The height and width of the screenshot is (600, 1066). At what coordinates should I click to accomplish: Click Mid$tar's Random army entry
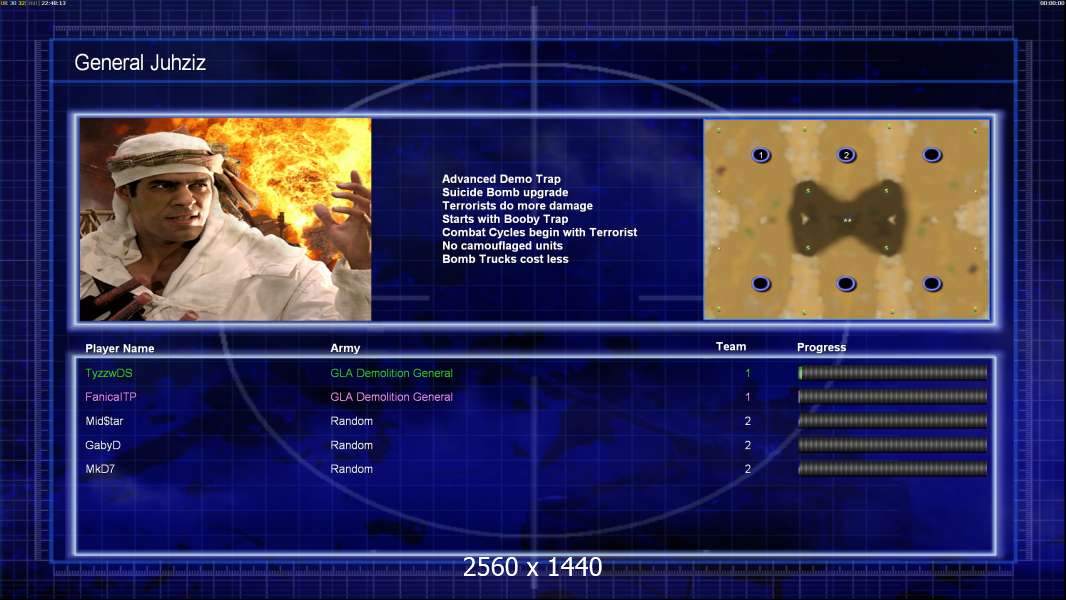click(351, 421)
